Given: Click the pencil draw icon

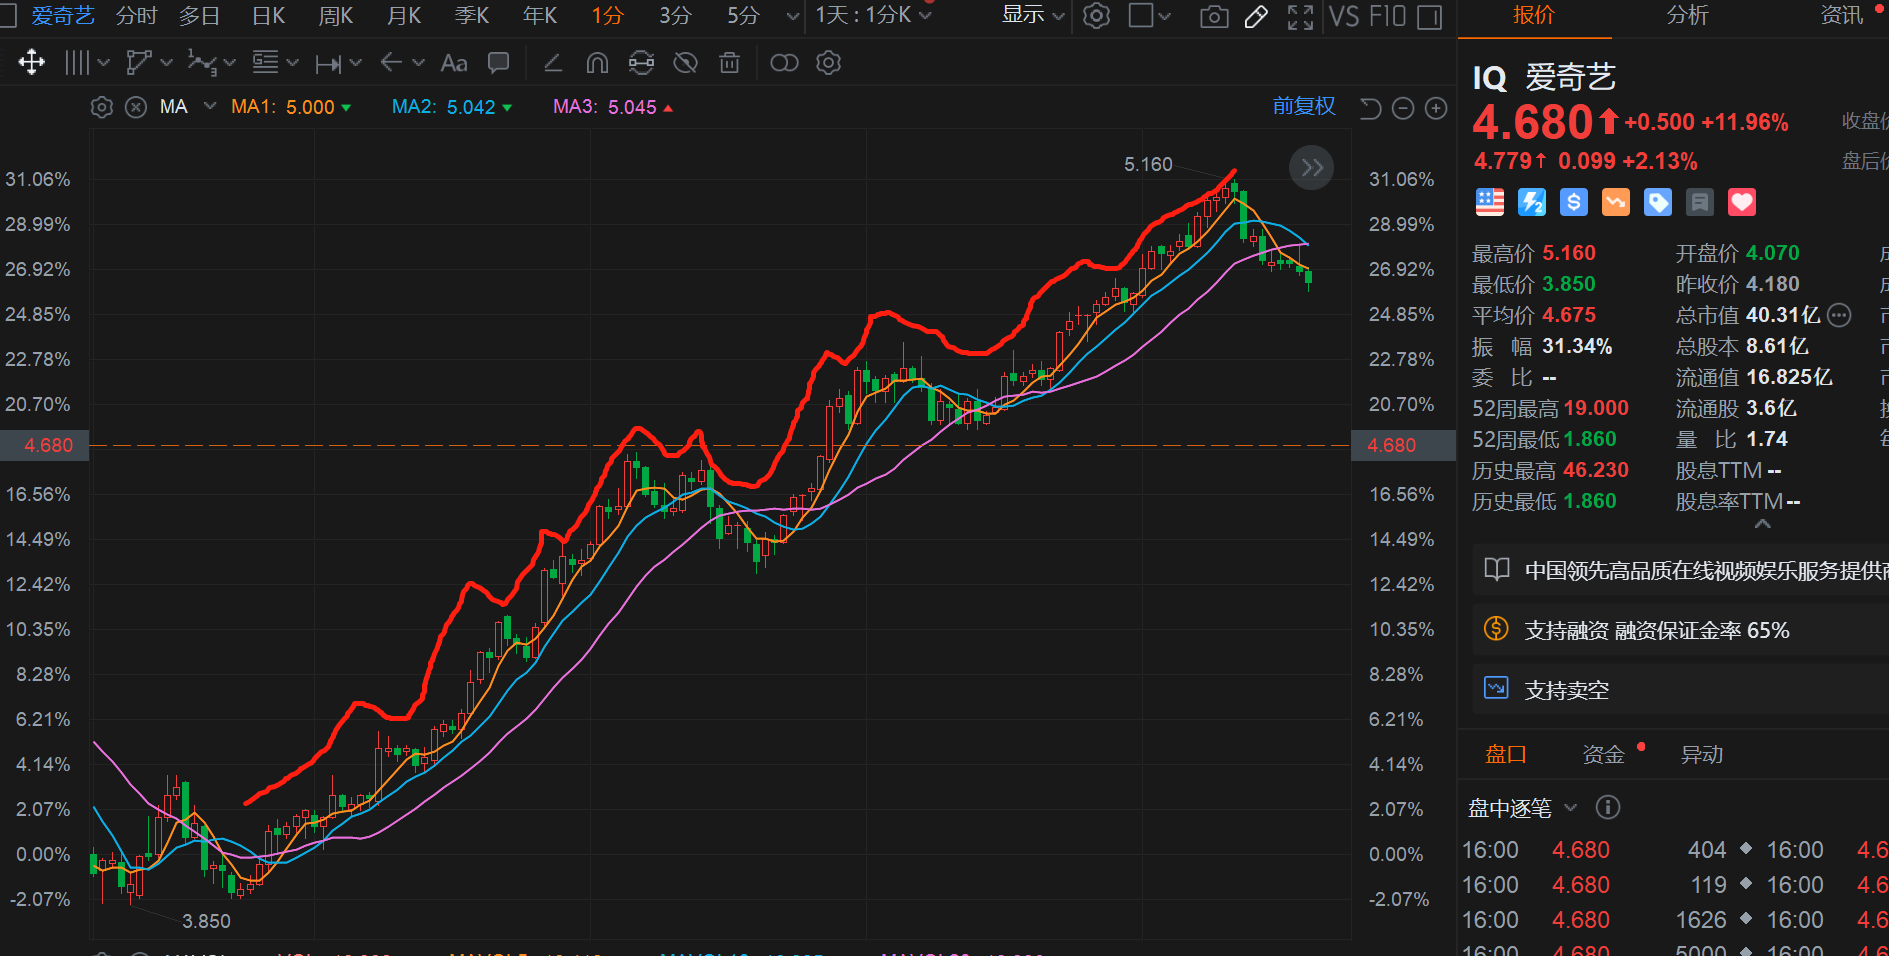Looking at the screenshot, I should (1256, 17).
